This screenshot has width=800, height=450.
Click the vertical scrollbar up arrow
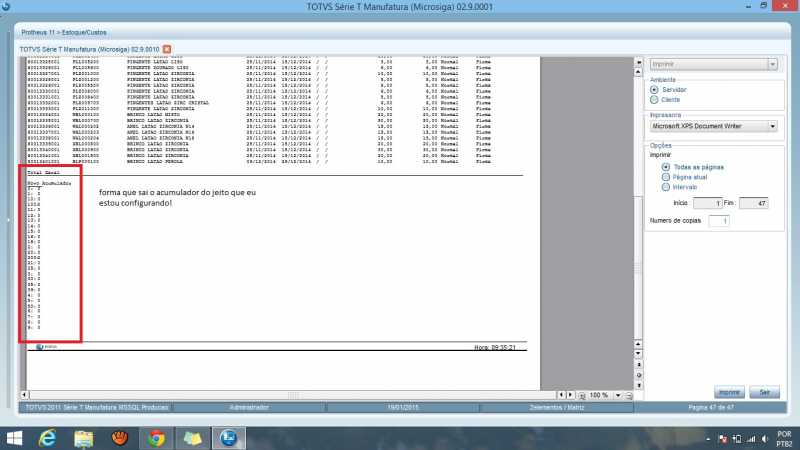point(639,72)
